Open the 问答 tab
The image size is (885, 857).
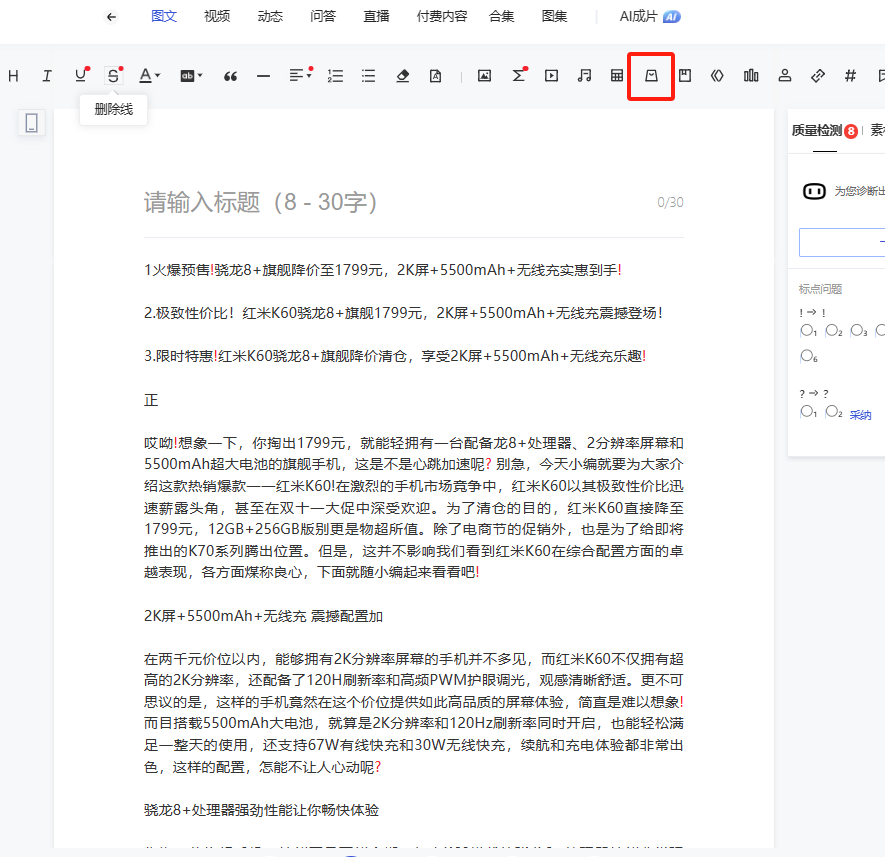[x=323, y=16]
